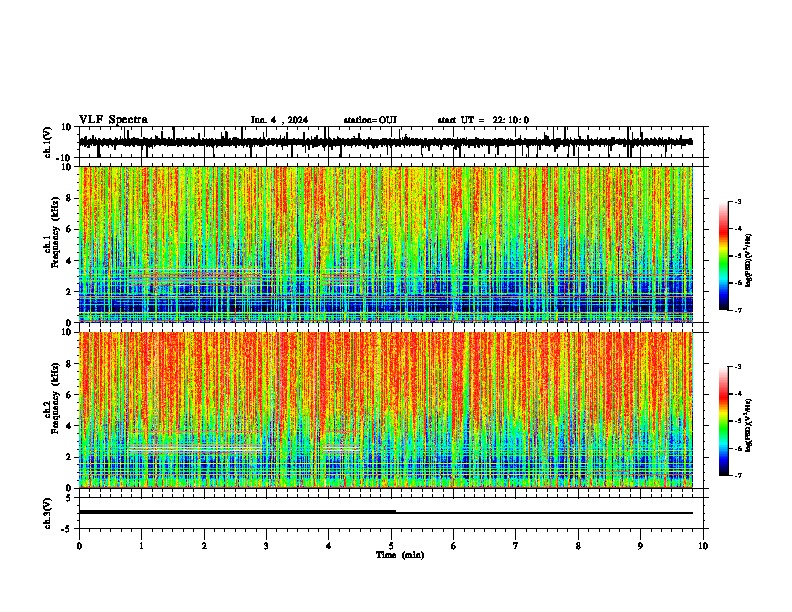Image resolution: width=792 pixels, height=612 pixels.
Task: Click inside the ch.1 spectrogram panel
Action: coord(386,244)
